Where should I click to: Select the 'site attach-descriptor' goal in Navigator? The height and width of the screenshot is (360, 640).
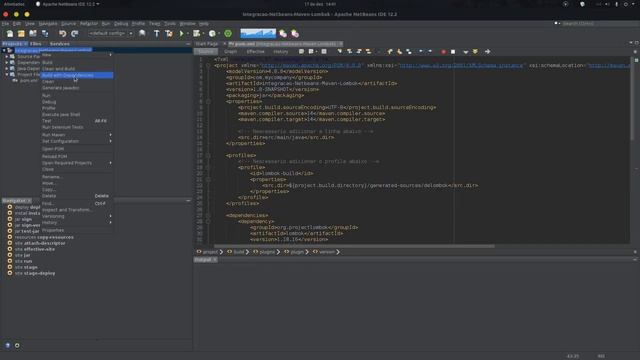click(40, 243)
